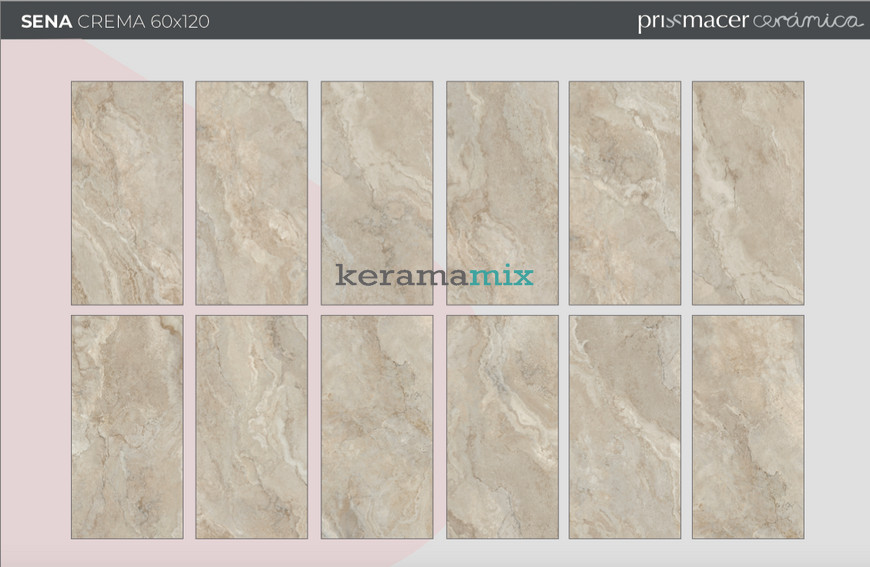The height and width of the screenshot is (567, 870).
Task: Select the fifth tile in the bottom row
Action: 625,427
